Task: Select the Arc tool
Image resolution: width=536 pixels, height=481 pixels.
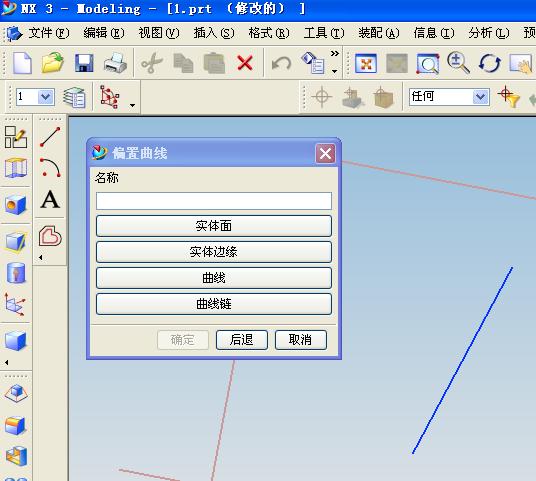Action: coord(50,168)
